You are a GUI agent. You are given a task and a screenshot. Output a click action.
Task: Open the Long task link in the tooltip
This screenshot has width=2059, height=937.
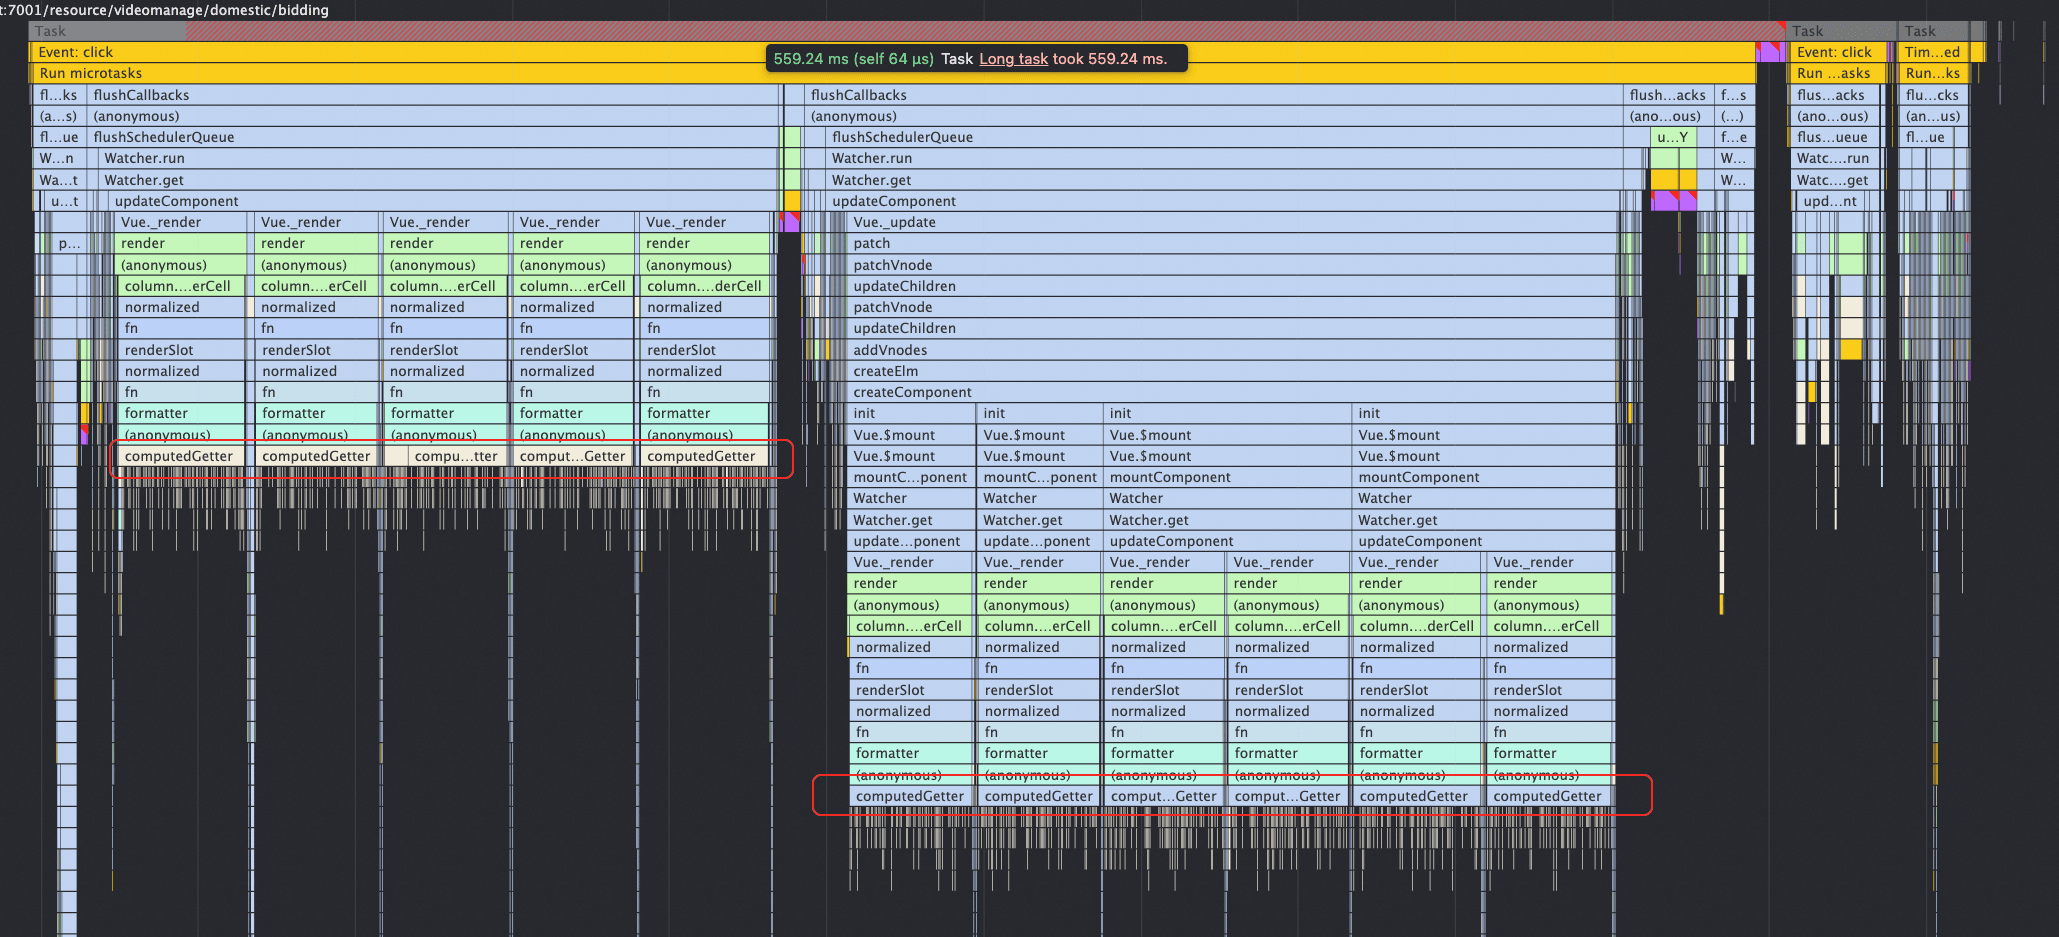[1013, 59]
